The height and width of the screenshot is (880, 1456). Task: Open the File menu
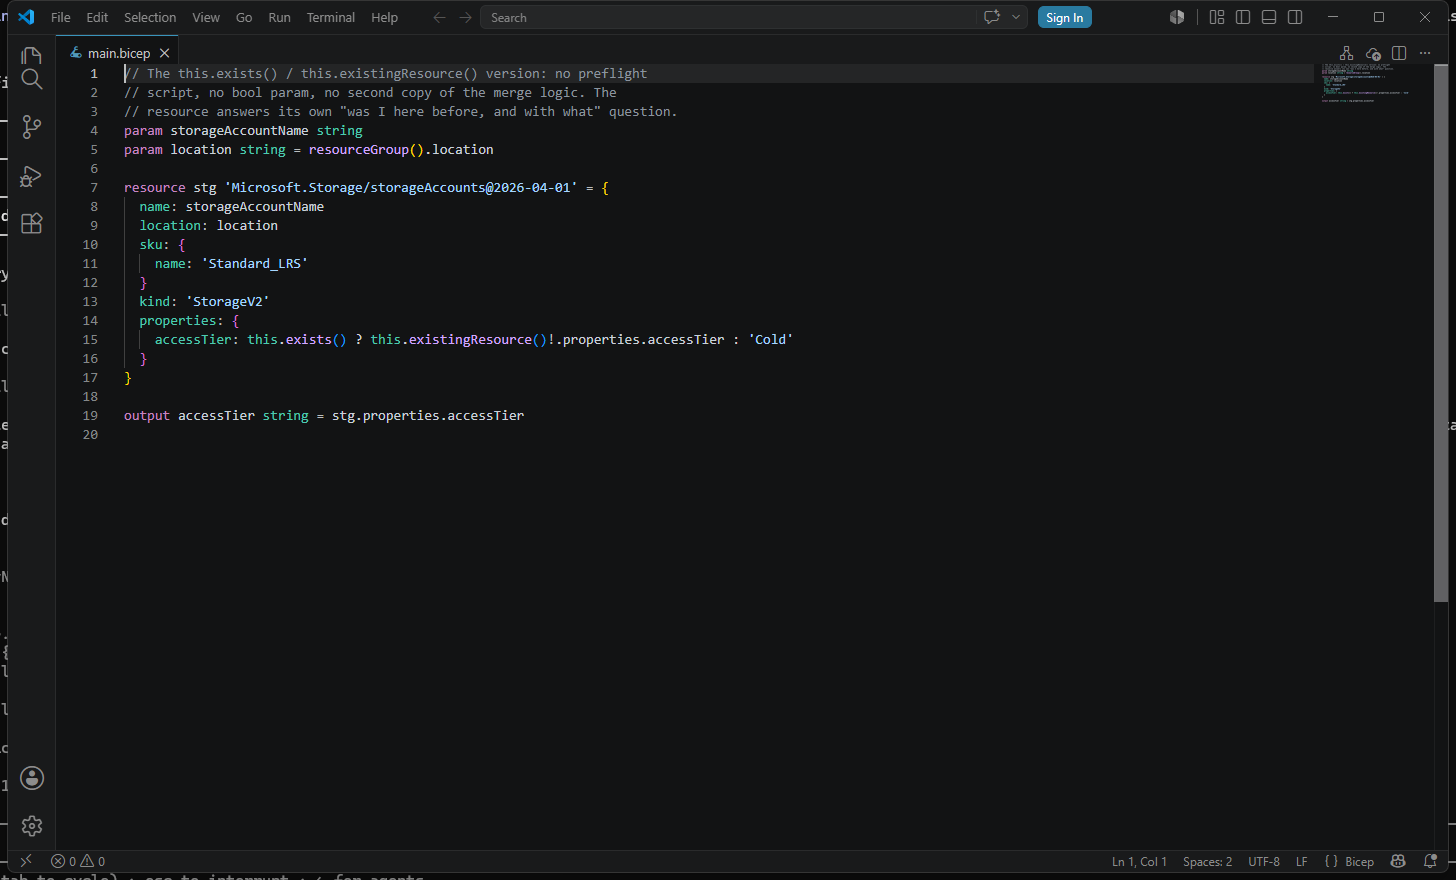(x=61, y=17)
